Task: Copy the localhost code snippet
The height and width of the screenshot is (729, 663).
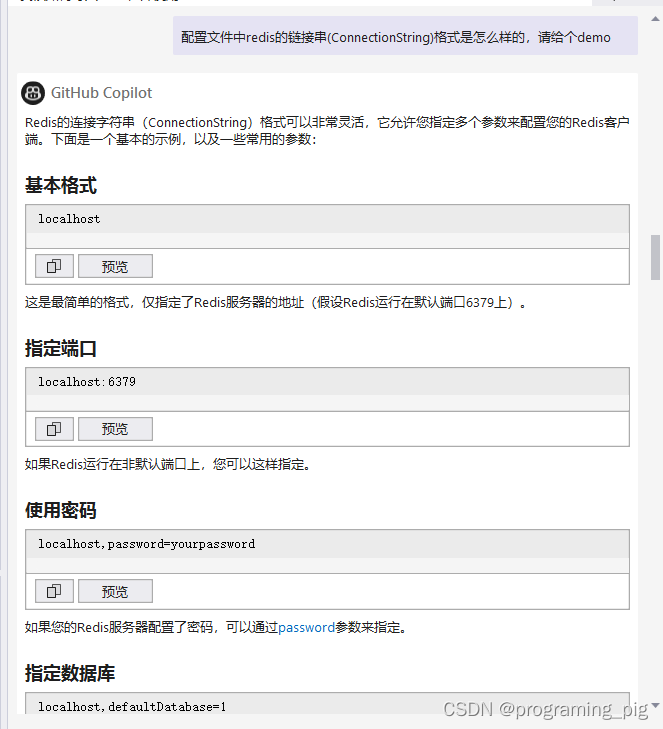Action: click(x=54, y=266)
